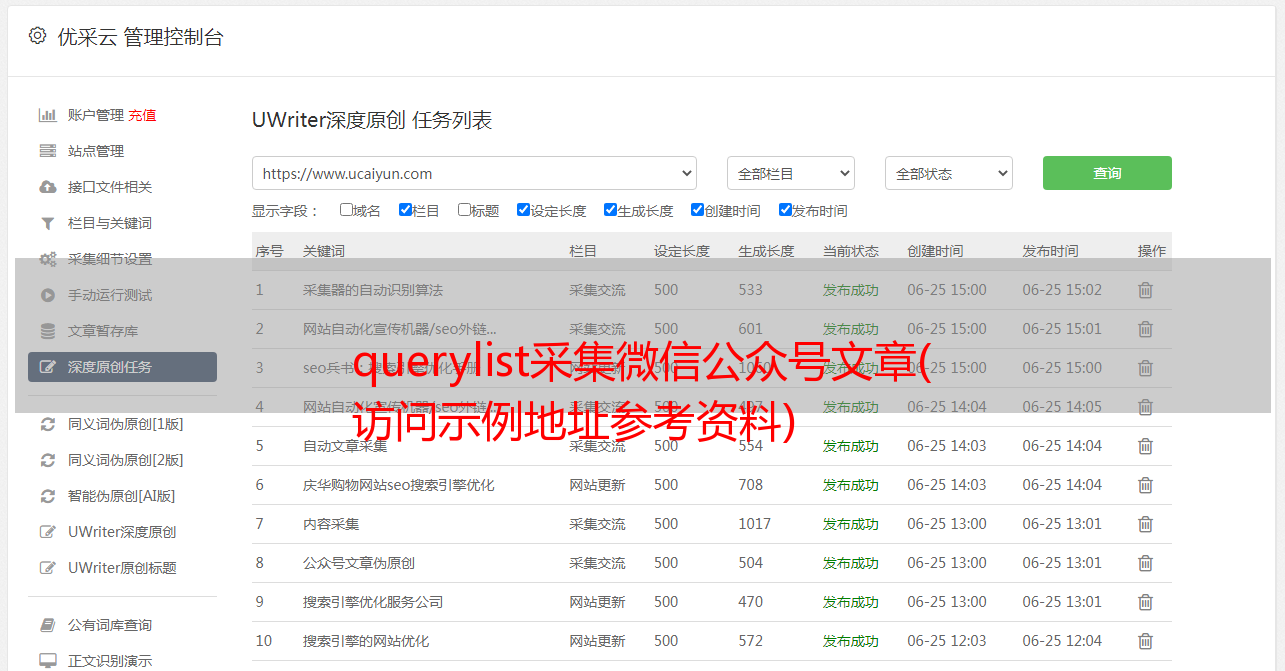Click the keyword 搜索引擎的网站优化
Screen dimensions: 1285x671
point(366,641)
